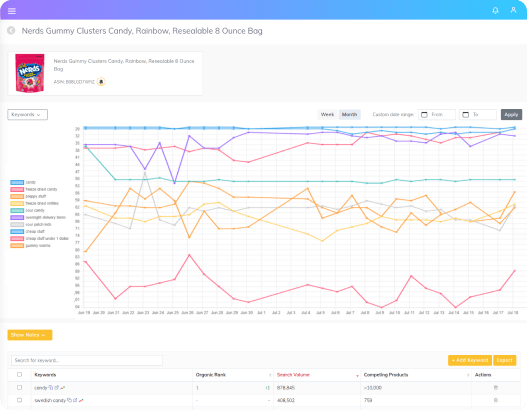Toggle candy series in chart legend
527x411 pixels.
click(x=23, y=182)
